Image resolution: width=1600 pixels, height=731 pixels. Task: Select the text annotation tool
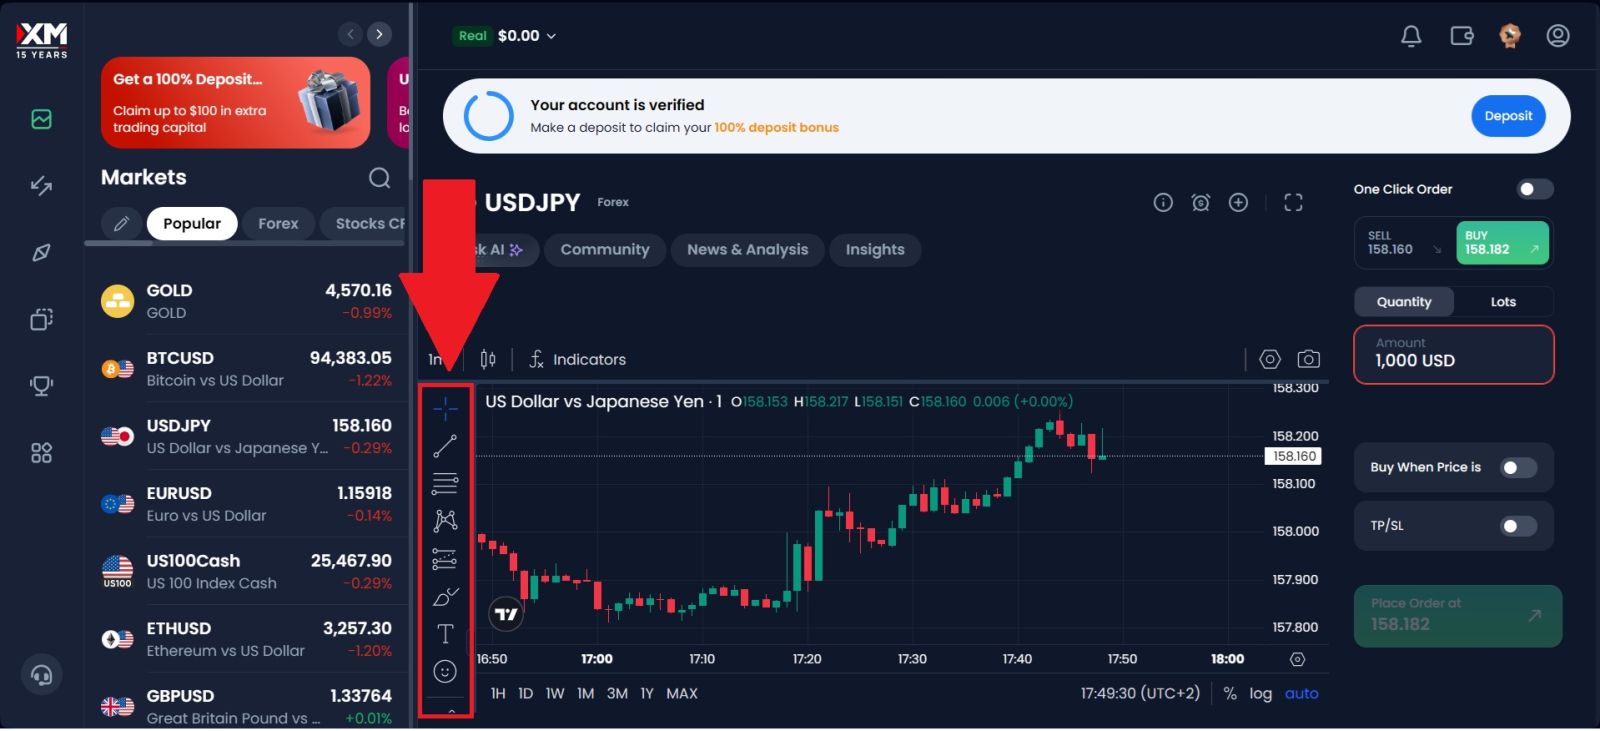point(445,634)
